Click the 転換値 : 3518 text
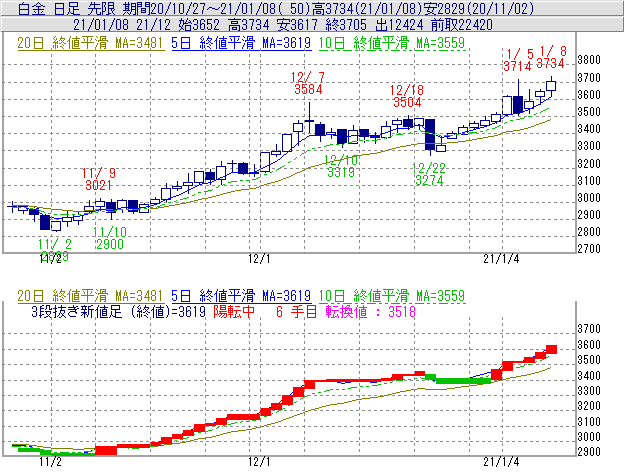The width and height of the screenshot is (624, 473). click(370, 311)
